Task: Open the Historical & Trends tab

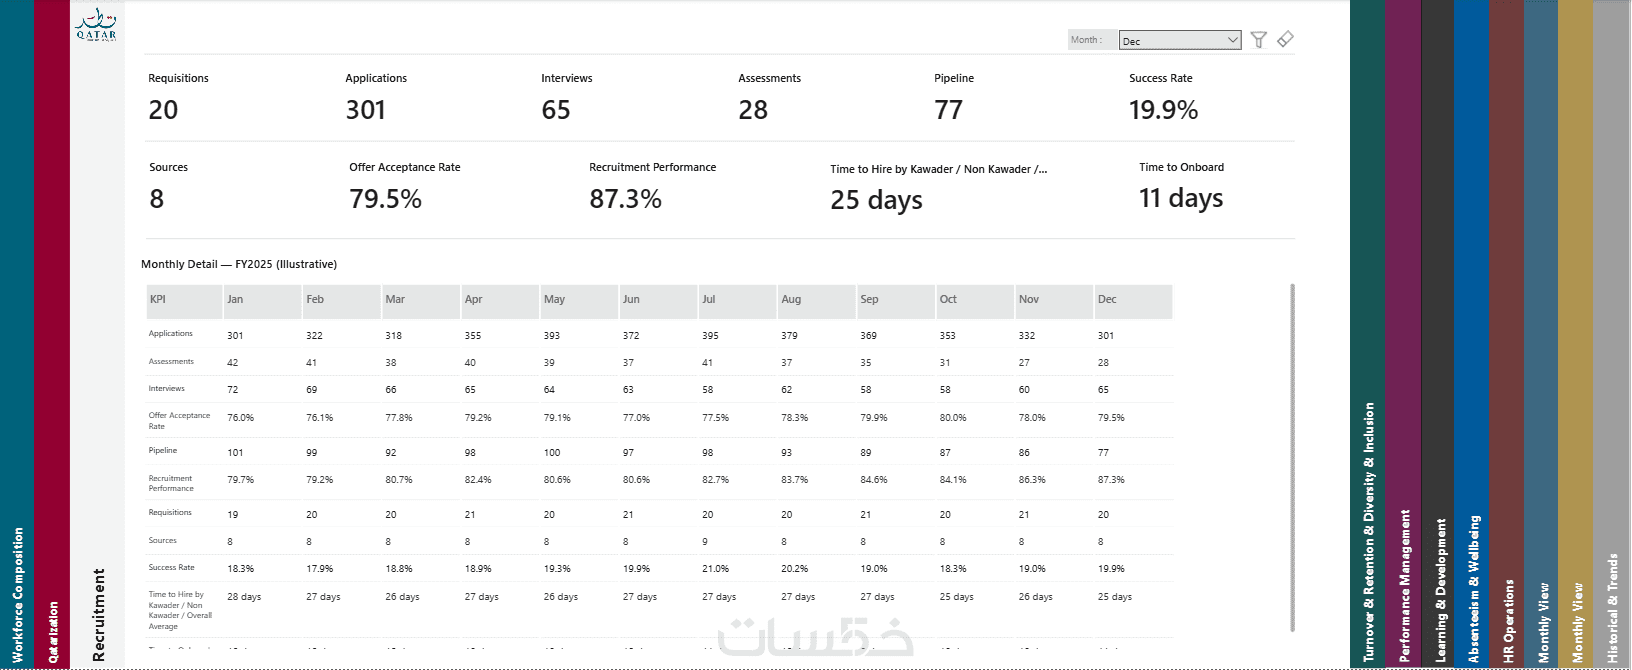Action: click(1612, 335)
